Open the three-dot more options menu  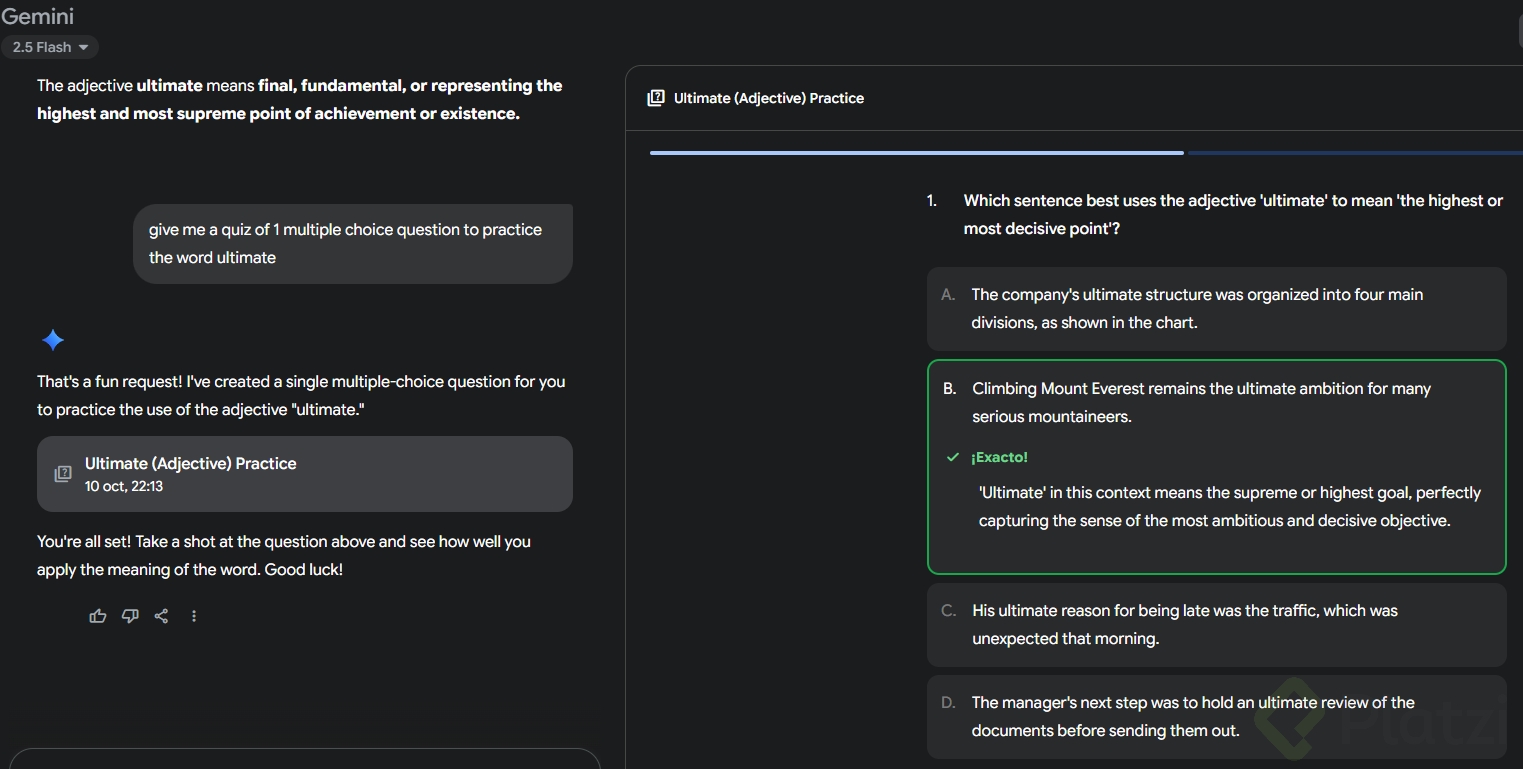pos(194,616)
